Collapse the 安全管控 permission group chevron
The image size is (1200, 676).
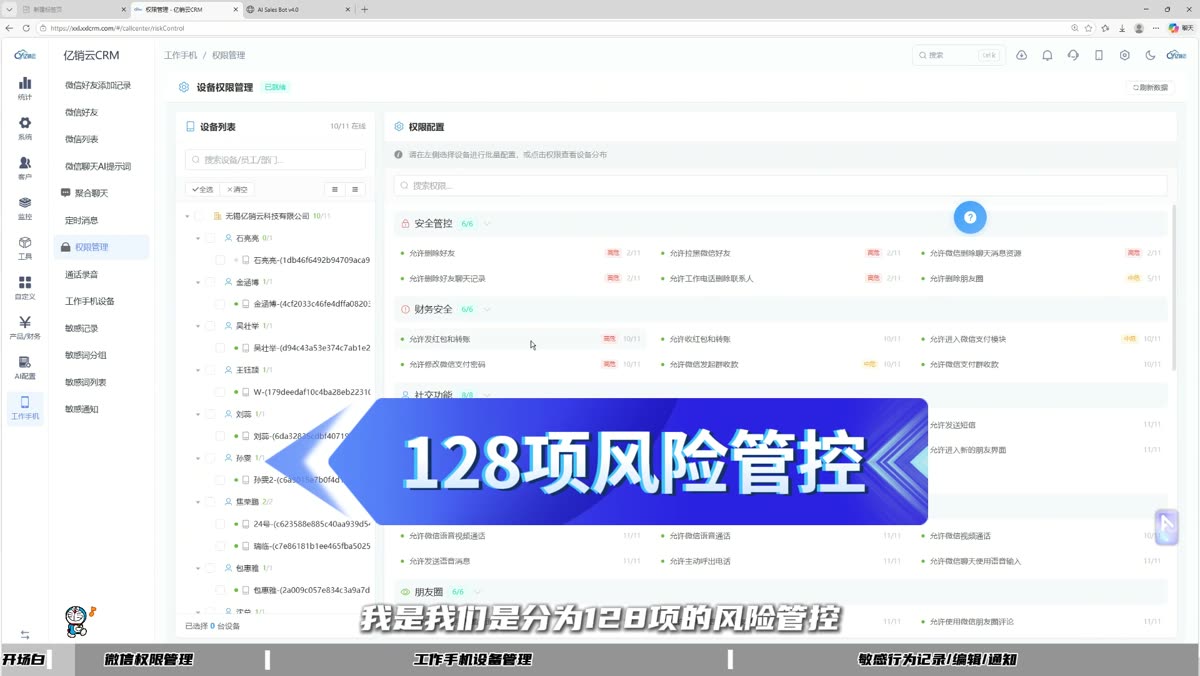(x=487, y=224)
